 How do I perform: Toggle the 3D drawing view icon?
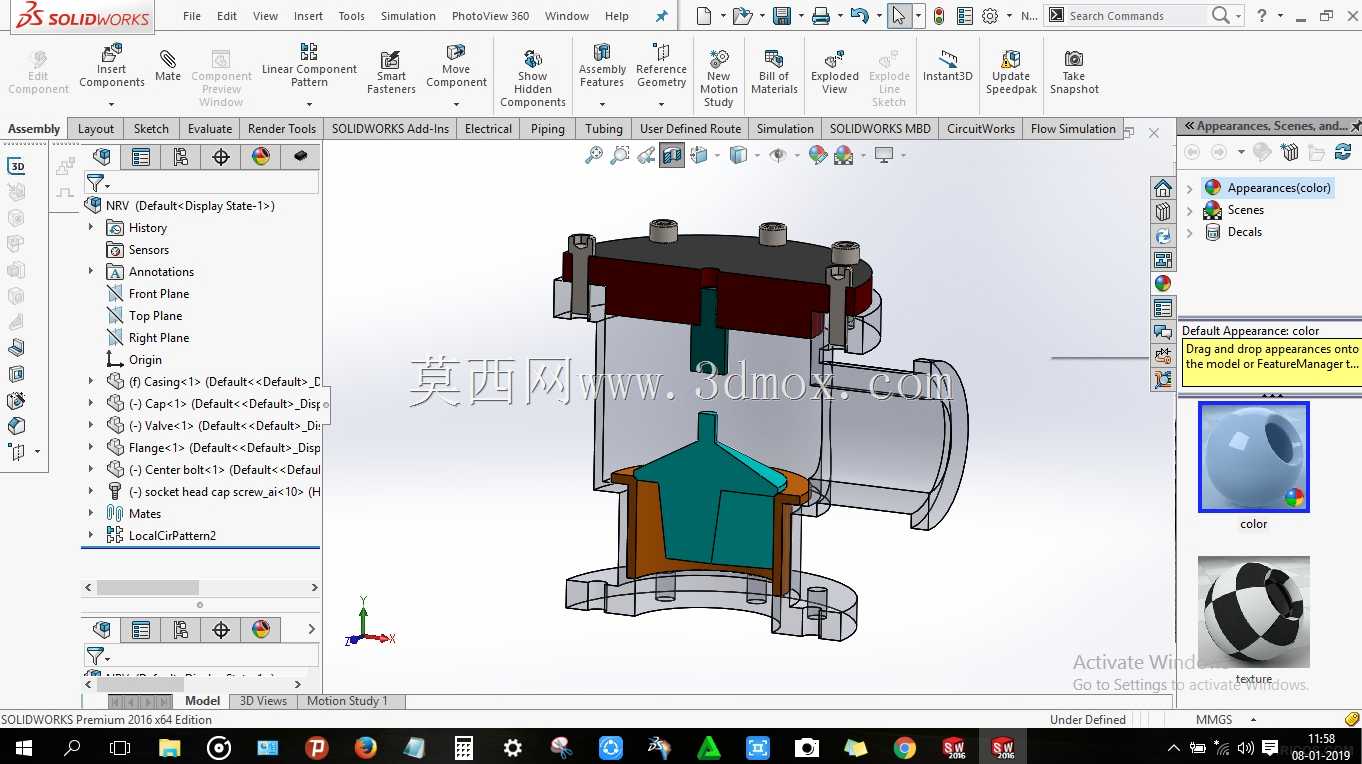tap(17, 166)
